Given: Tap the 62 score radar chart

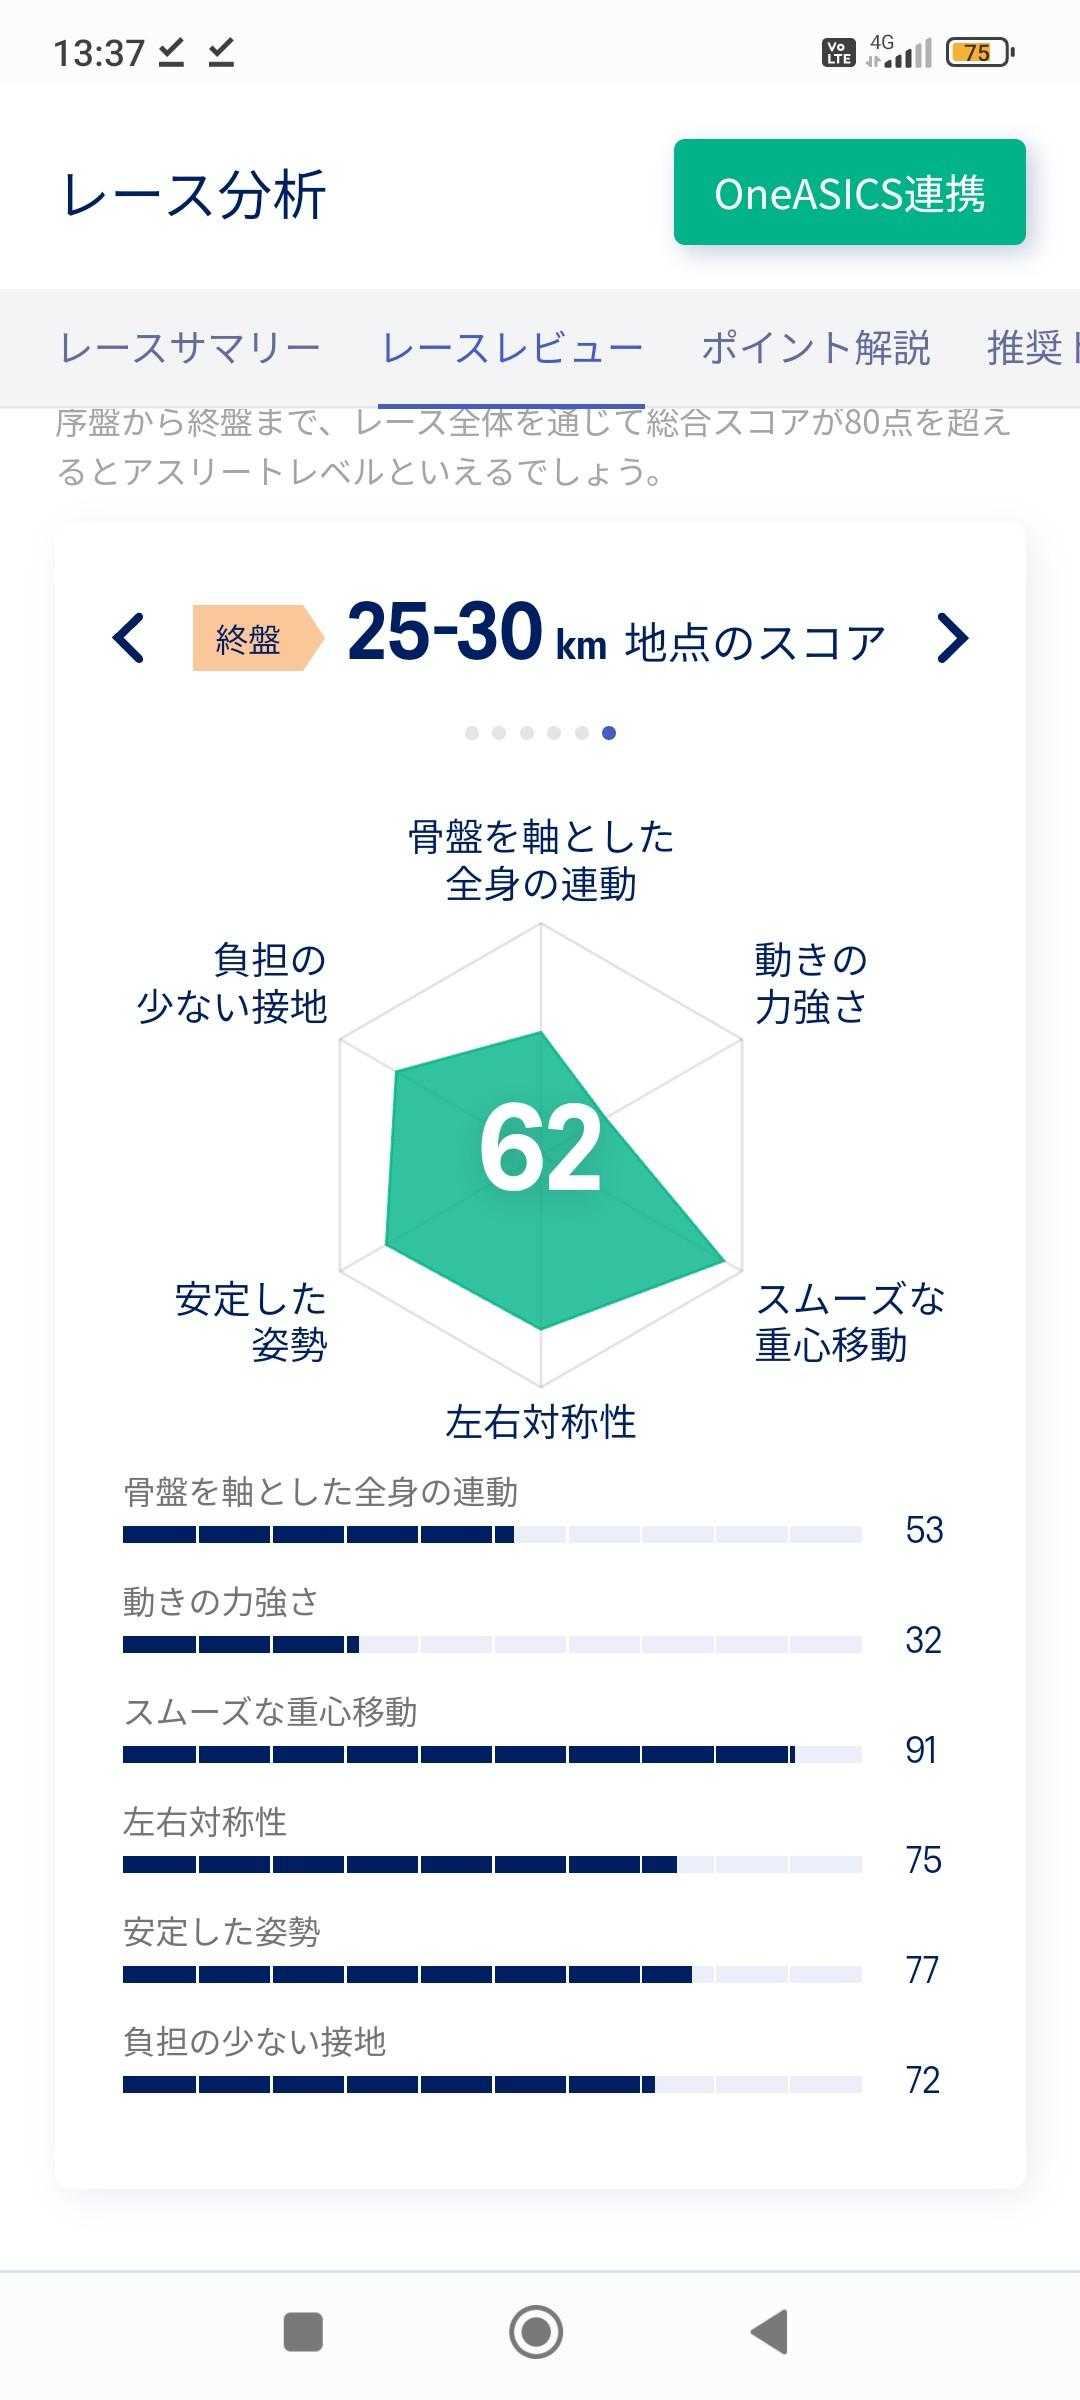Looking at the screenshot, I should 541,1150.
